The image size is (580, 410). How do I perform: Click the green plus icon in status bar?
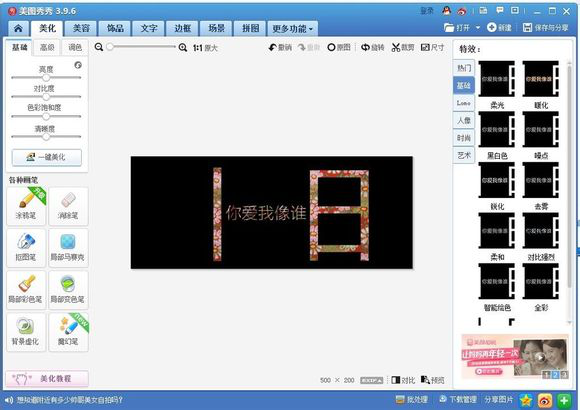pyautogui.click(x=564, y=400)
